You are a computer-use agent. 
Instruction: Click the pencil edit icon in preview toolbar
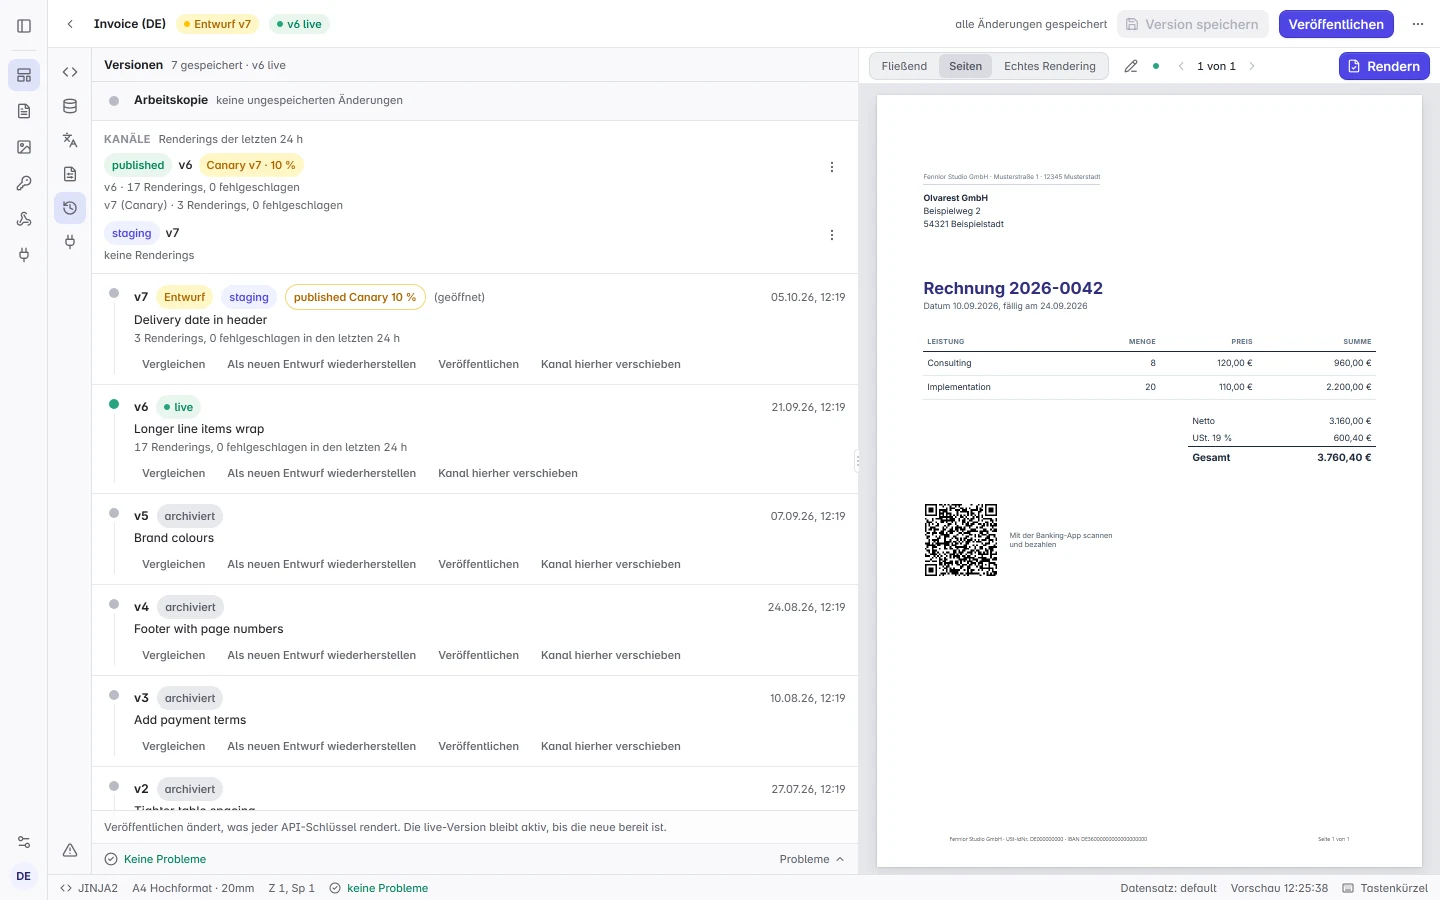[x=1131, y=66]
